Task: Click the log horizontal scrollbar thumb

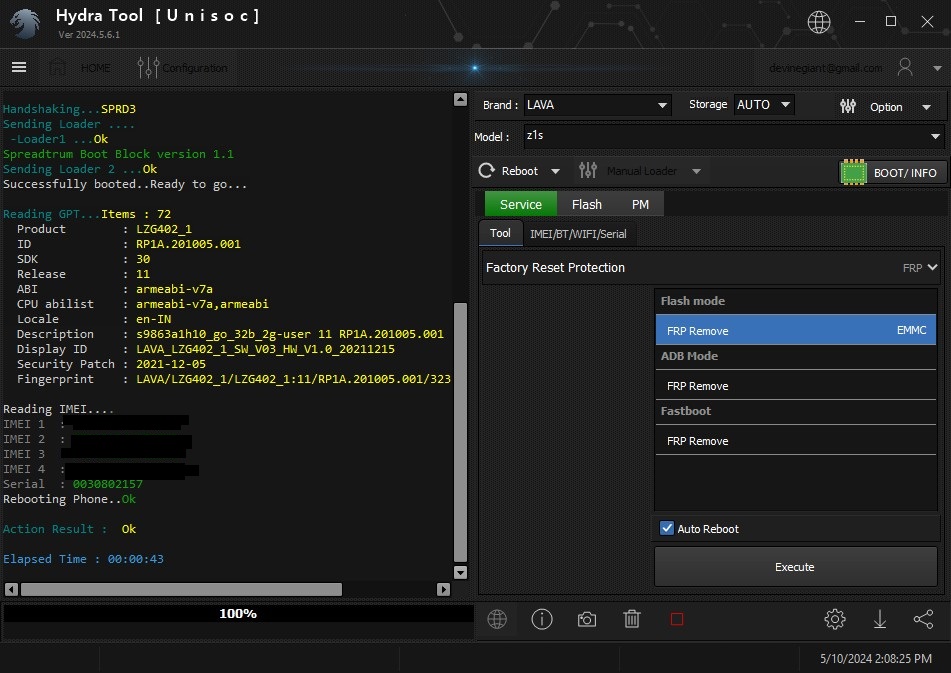Action: coord(181,589)
